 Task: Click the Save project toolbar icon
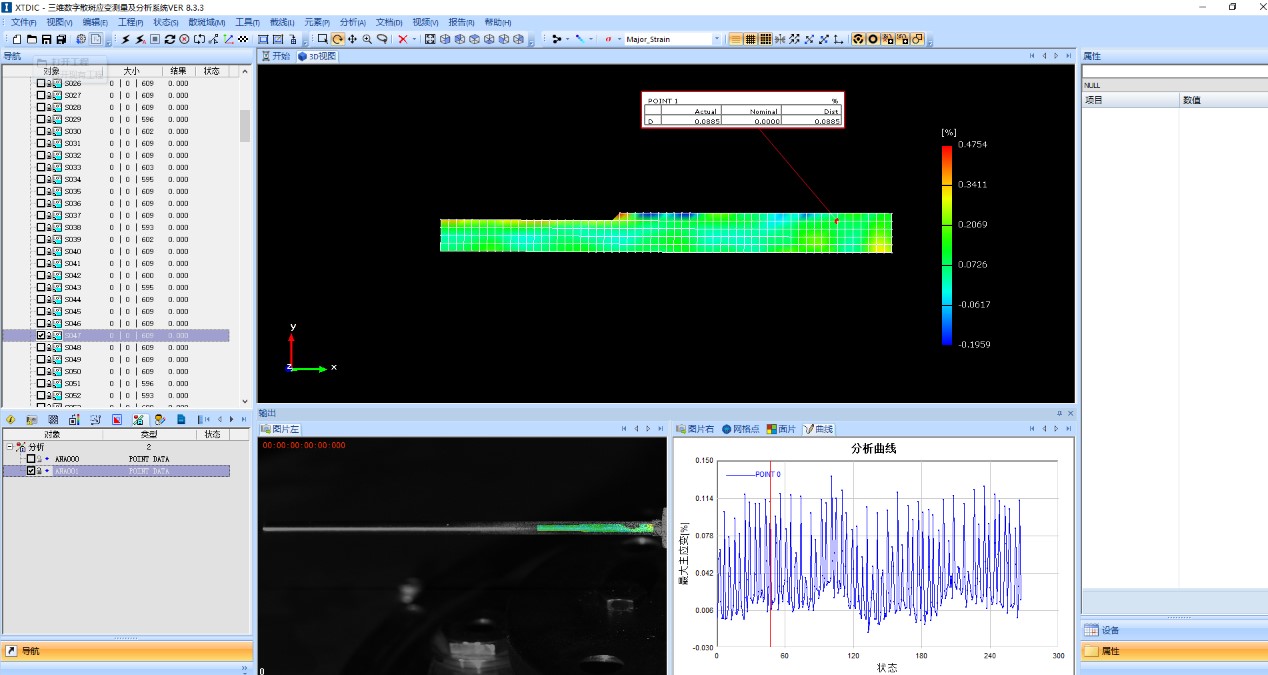[47, 39]
